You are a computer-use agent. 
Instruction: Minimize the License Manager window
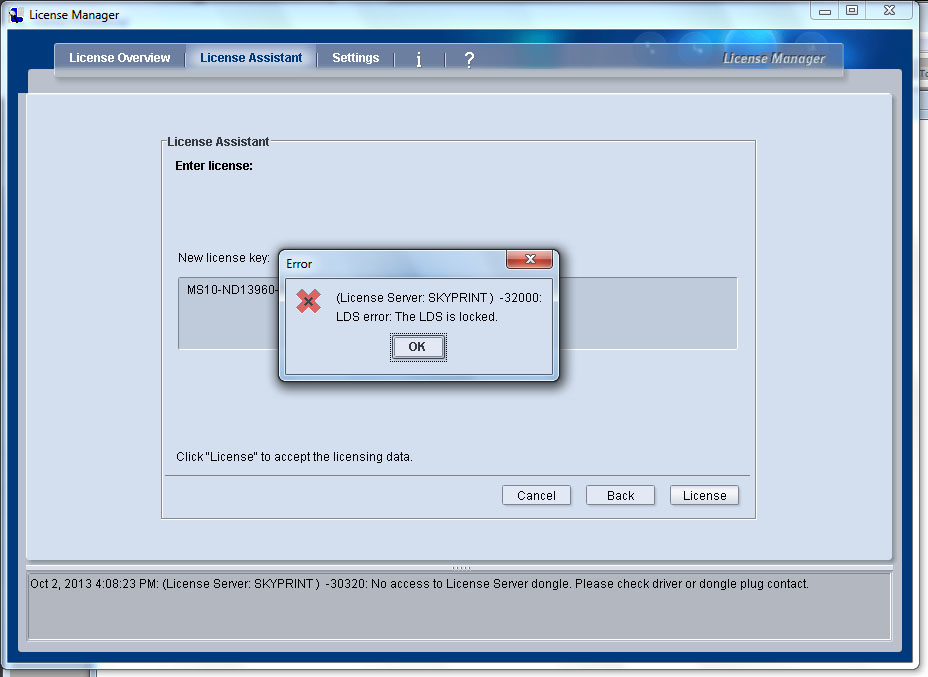point(824,11)
